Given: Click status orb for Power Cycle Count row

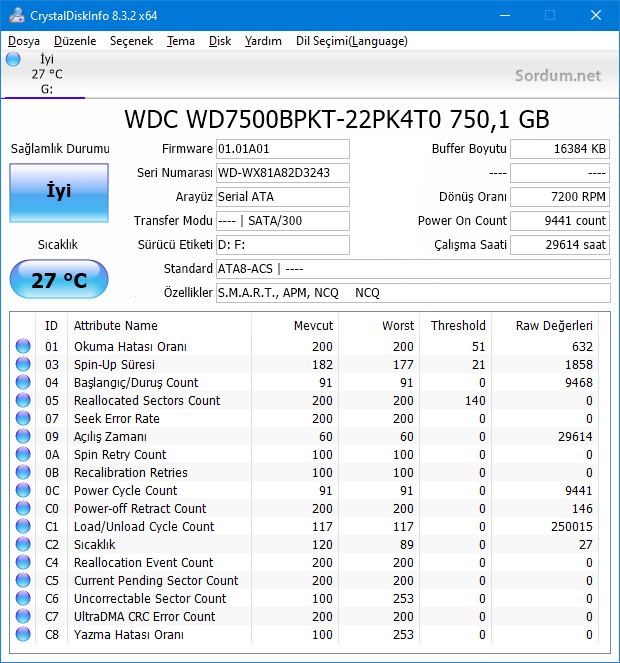Looking at the screenshot, I should click(23, 490).
